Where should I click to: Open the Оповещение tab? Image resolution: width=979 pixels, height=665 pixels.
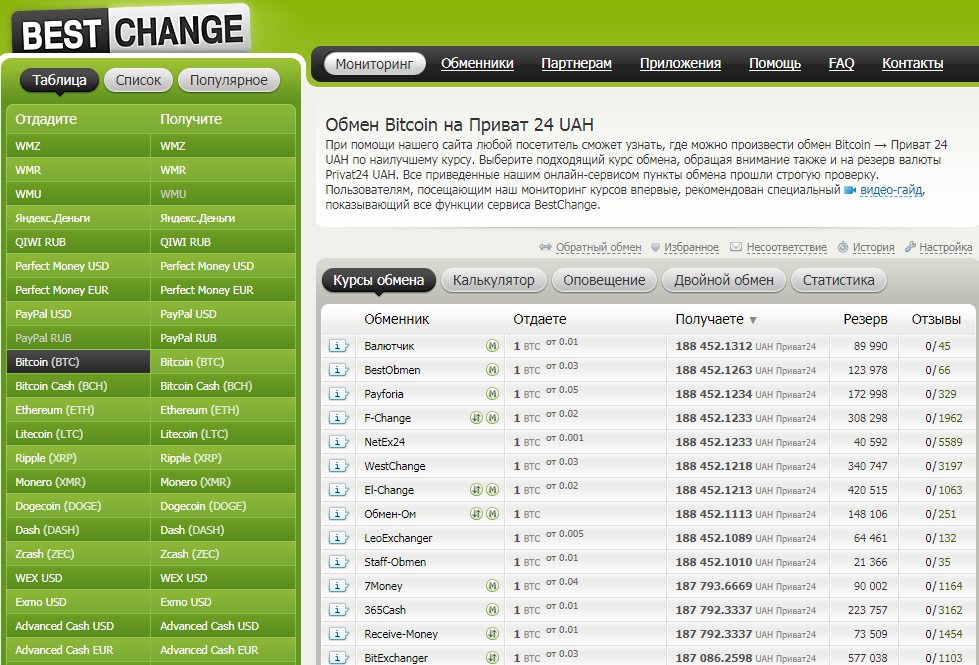coord(604,280)
